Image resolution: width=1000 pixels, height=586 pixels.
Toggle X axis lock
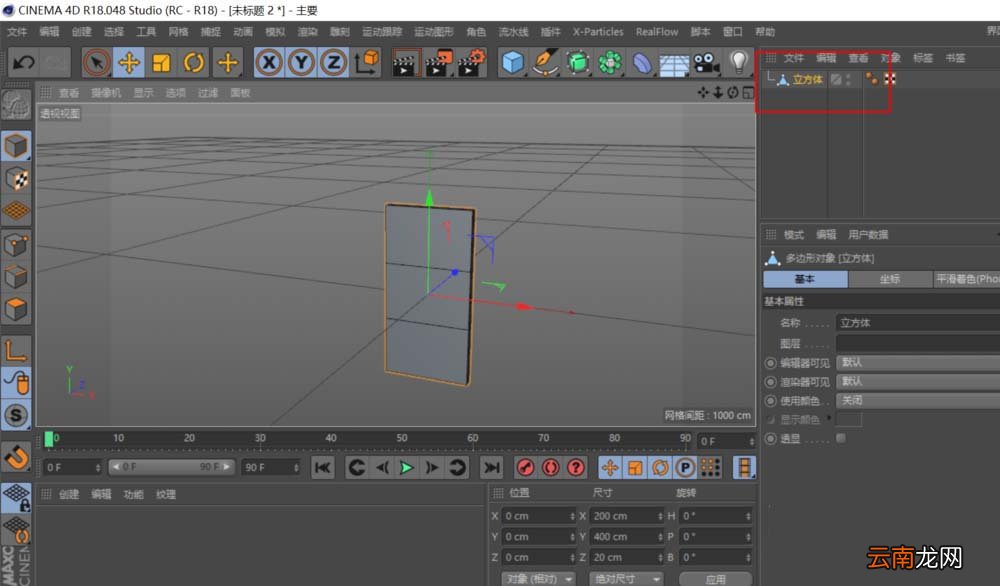(269, 62)
